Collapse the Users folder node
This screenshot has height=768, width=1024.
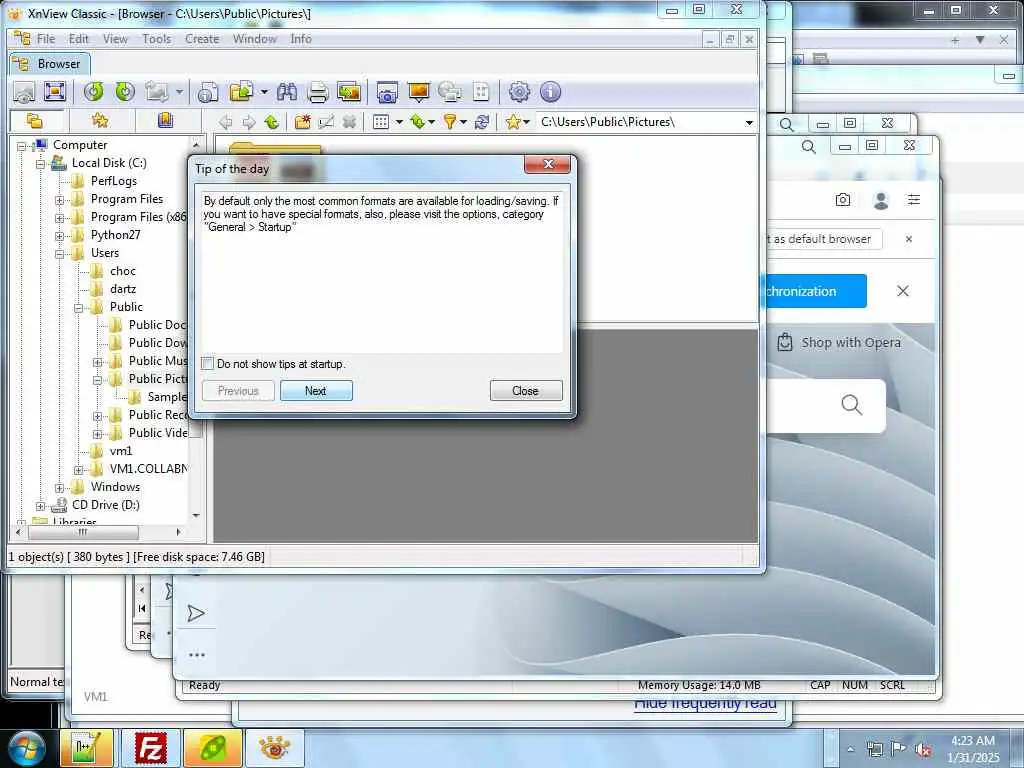(x=59, y=254)
